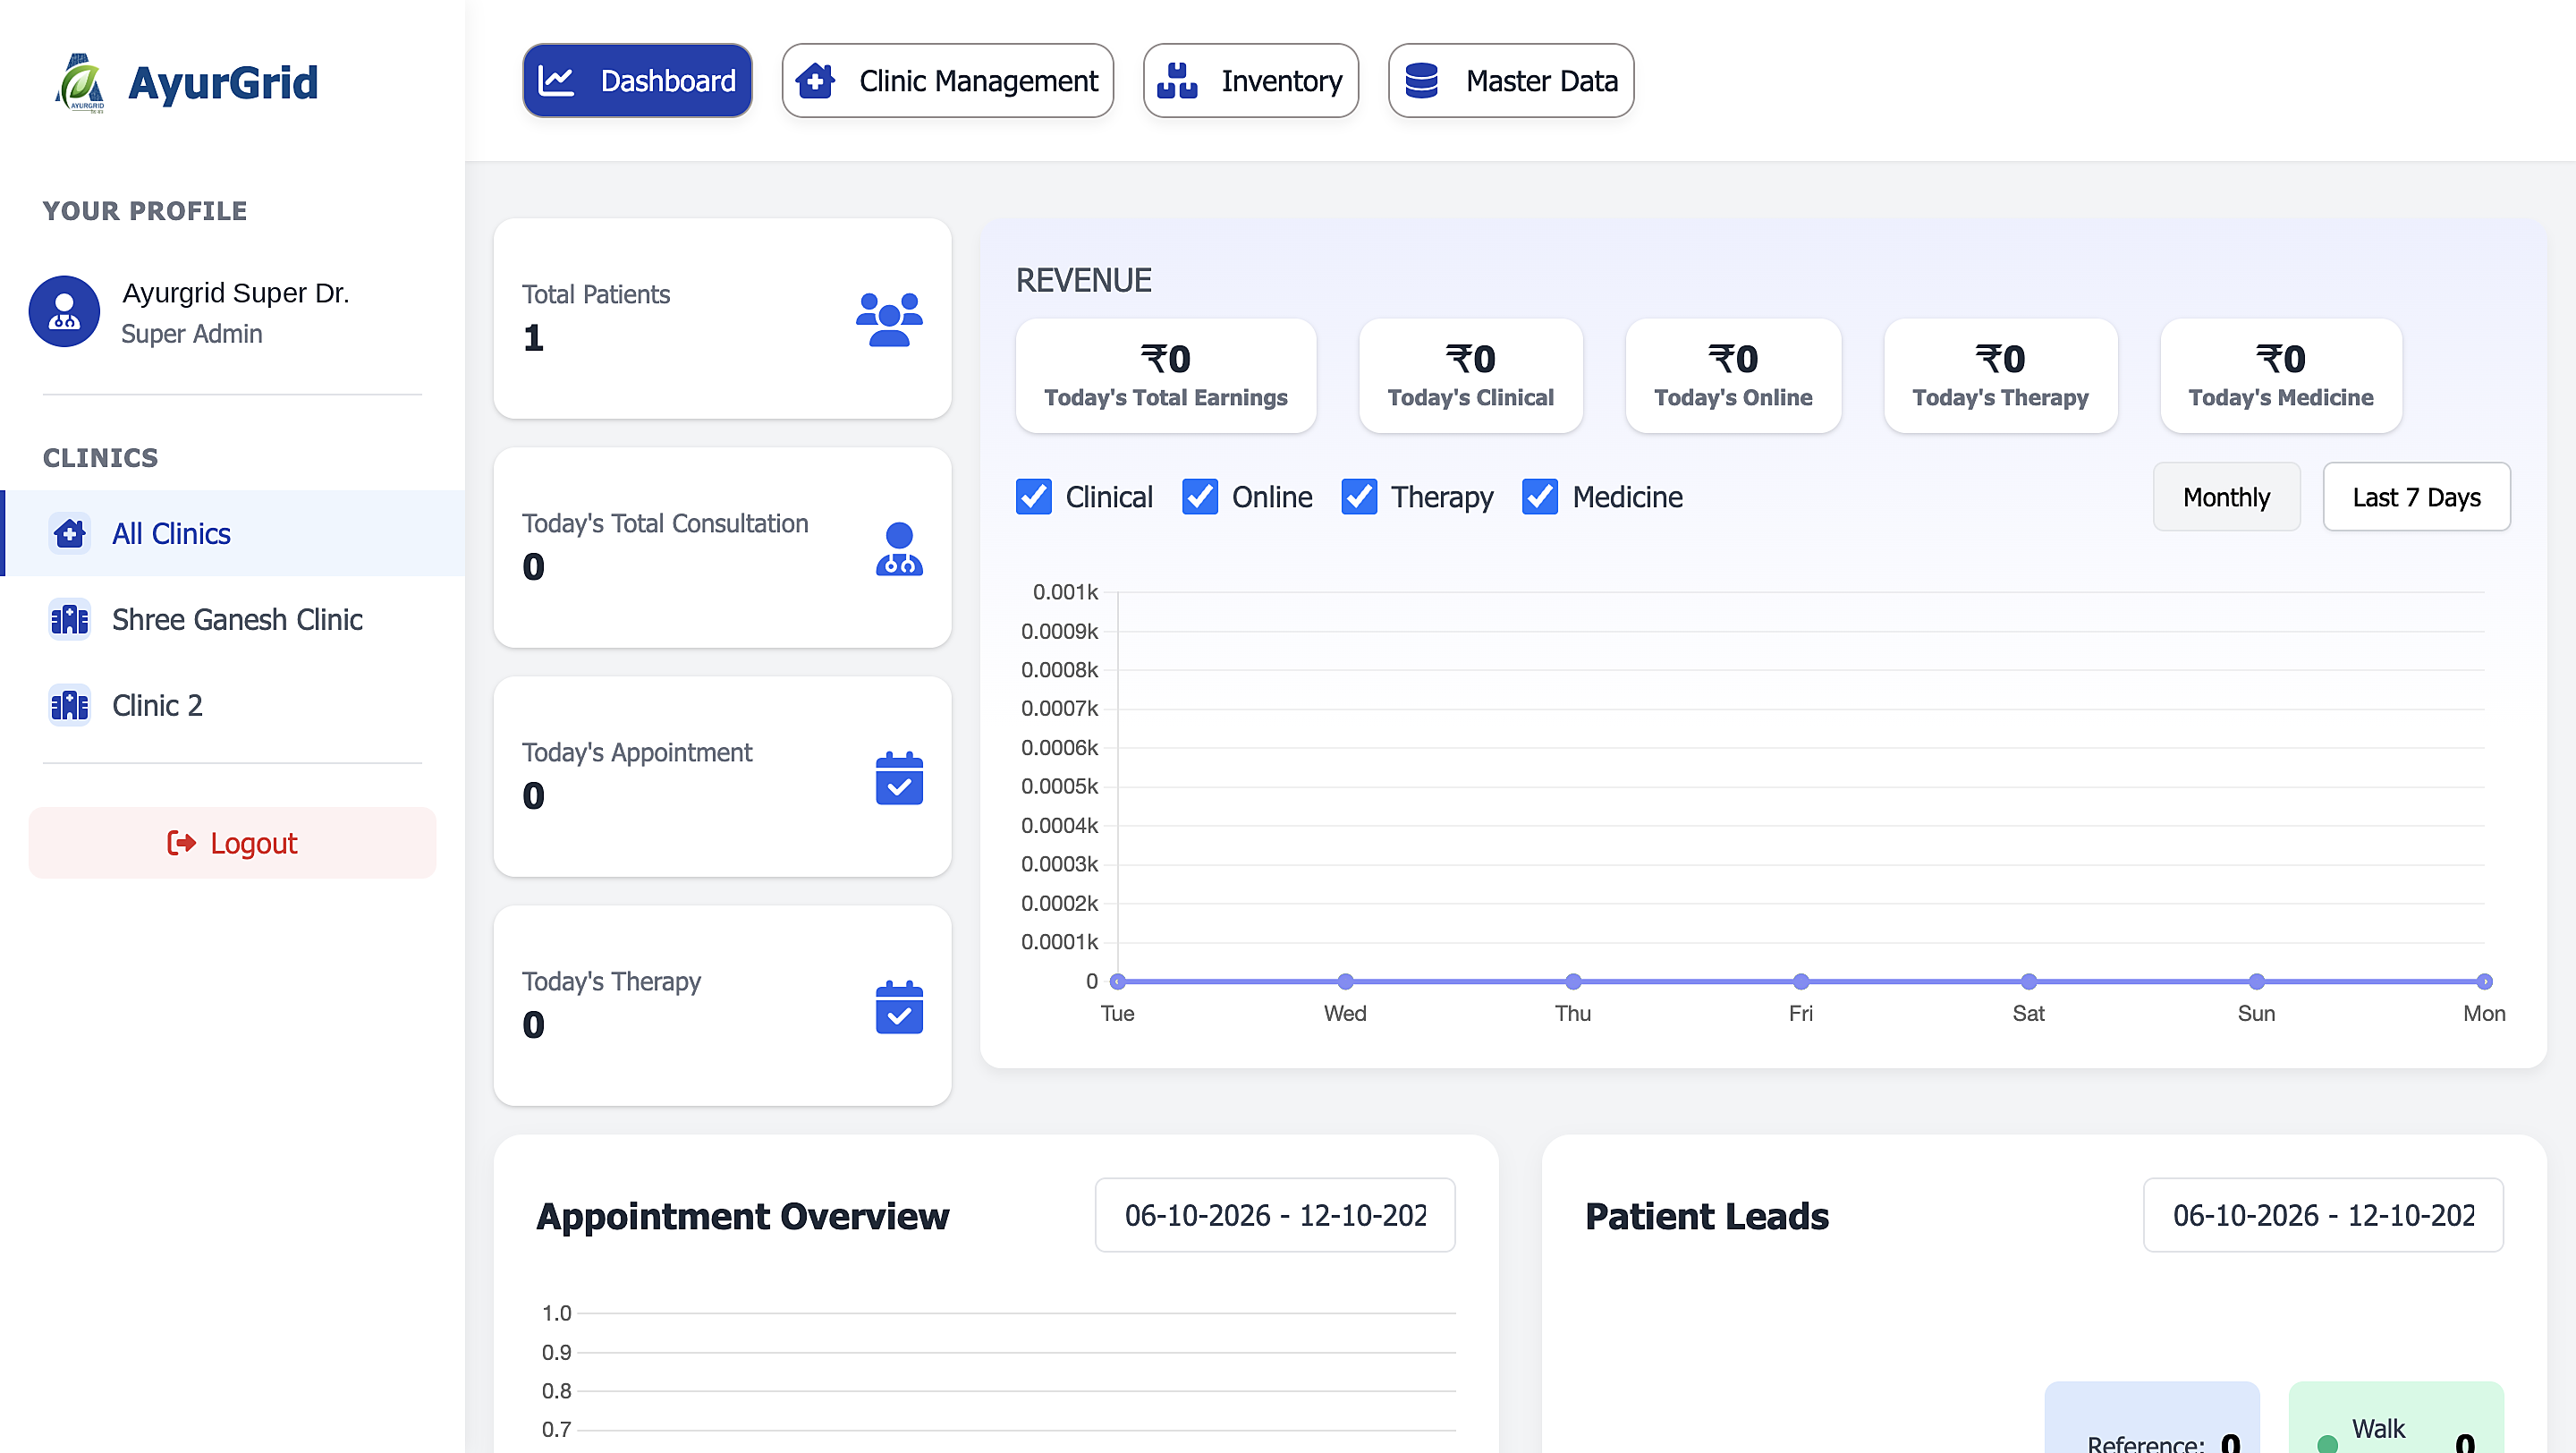Viewport: 2576px width, 1453px height.
Task: Click the AyurGrid brand name text
Action: pos(222,82)
